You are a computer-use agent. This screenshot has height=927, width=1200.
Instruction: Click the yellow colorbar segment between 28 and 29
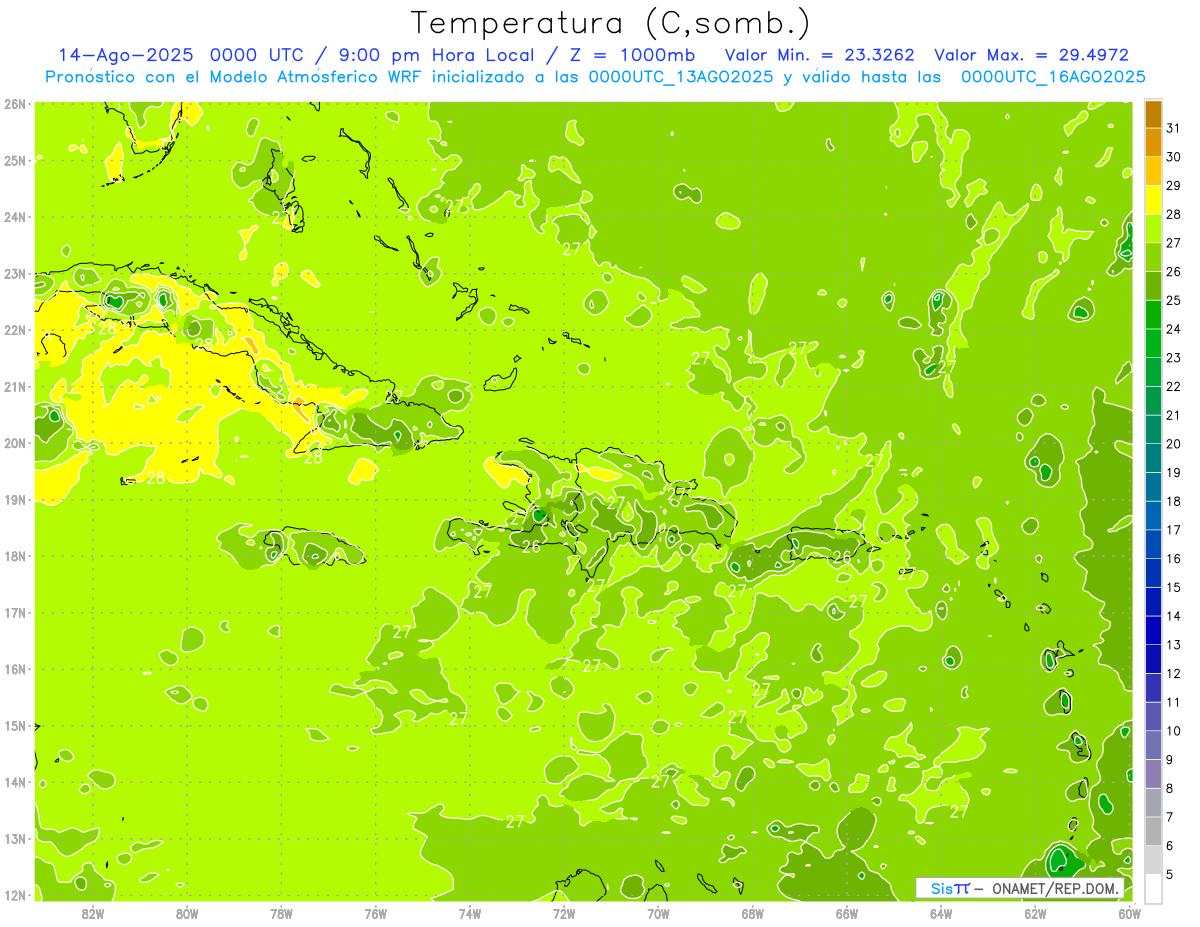[1153, 200]
